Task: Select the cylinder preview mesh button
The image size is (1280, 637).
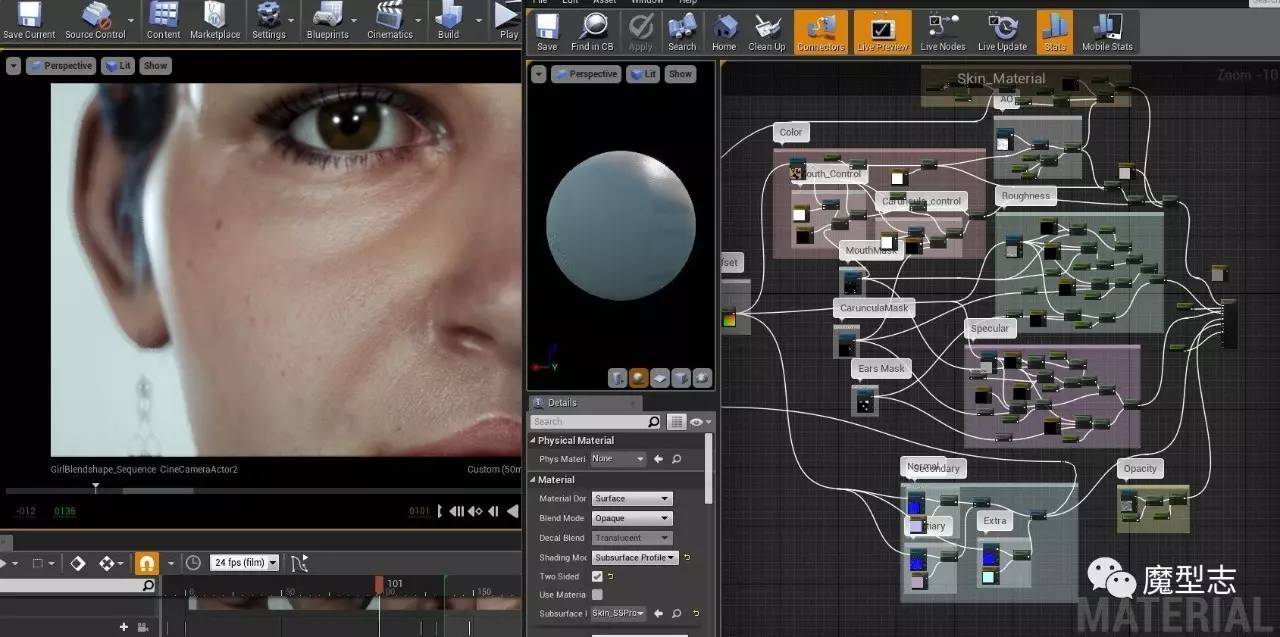Action: 617,378
